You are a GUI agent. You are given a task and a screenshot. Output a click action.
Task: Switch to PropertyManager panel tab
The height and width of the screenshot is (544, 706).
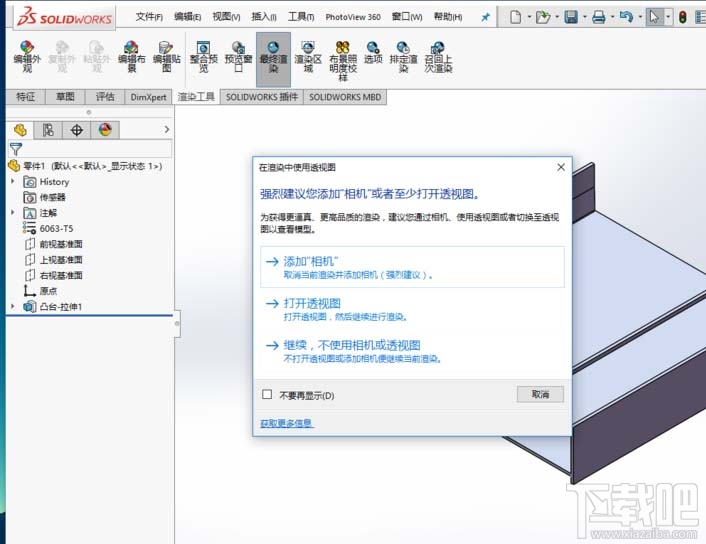coord(48,130)
